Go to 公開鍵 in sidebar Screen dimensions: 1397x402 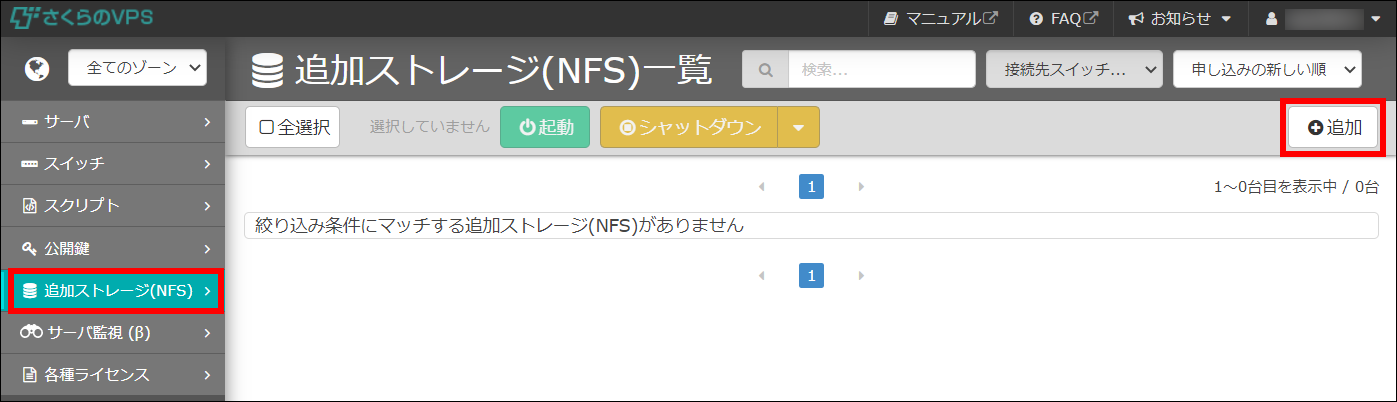pyautogui.click(x=113, y=248)
